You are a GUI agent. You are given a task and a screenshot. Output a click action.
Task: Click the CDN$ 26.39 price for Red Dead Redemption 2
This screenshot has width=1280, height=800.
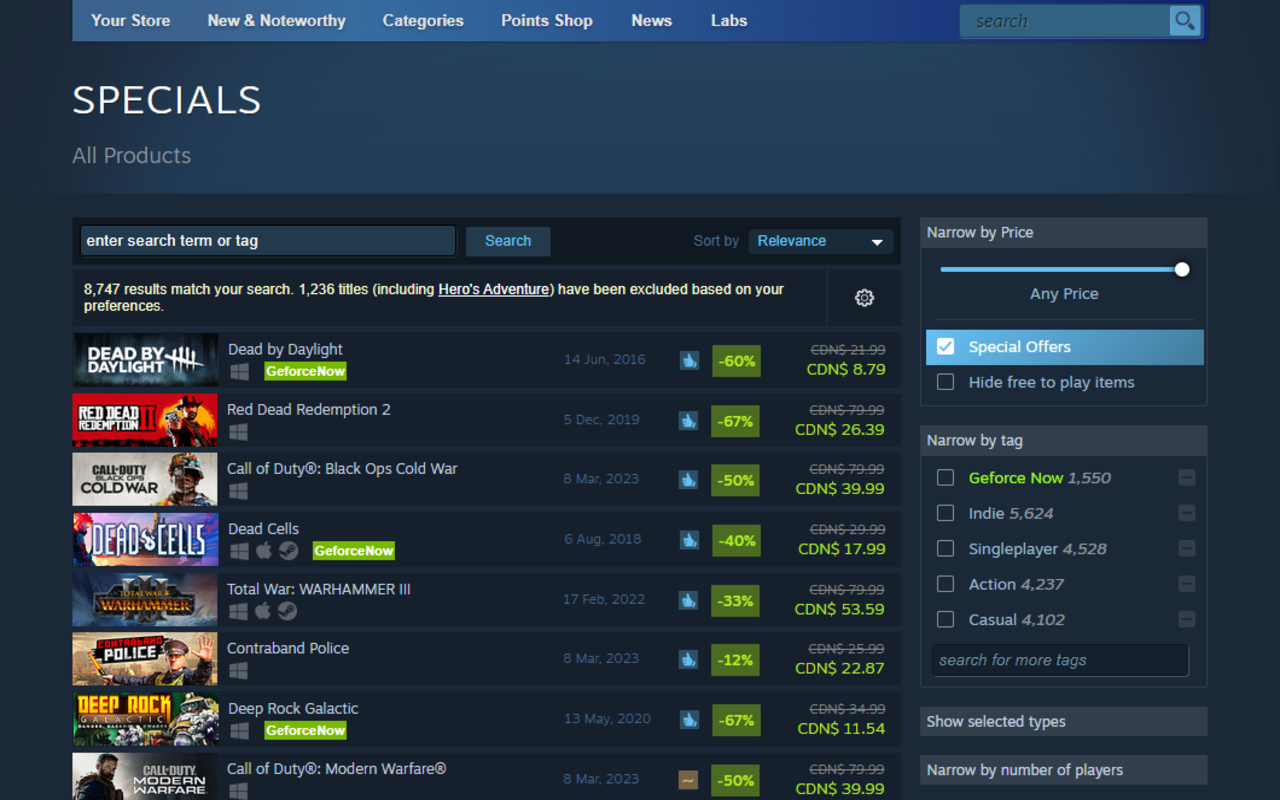[x=840, y=429]
